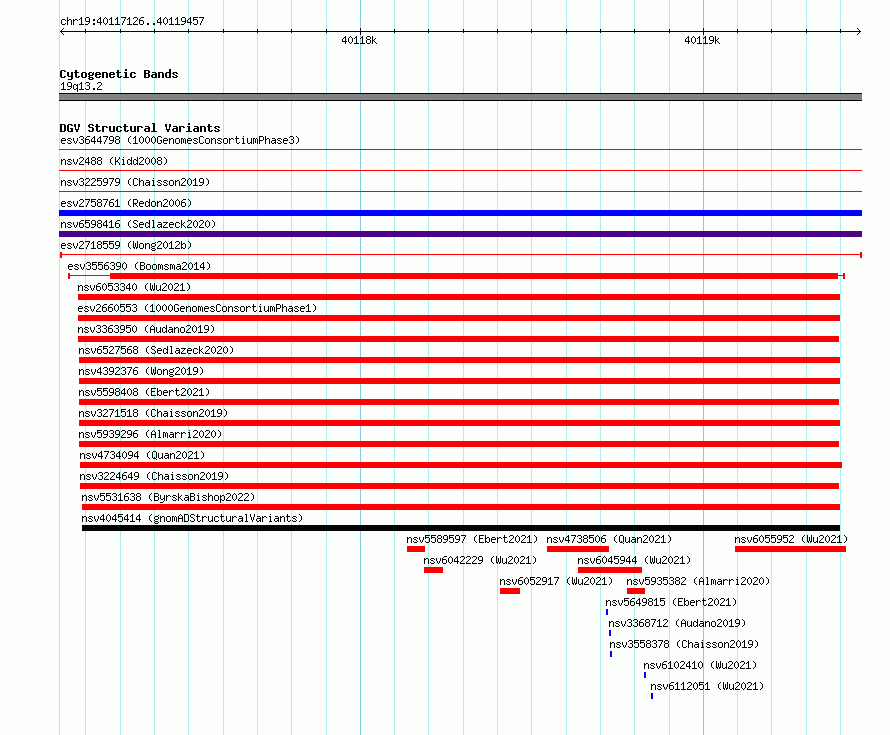Click the blue esv2758761 variant bar
The width and height of the screenshot is (890, 735).
click(460, 213)
